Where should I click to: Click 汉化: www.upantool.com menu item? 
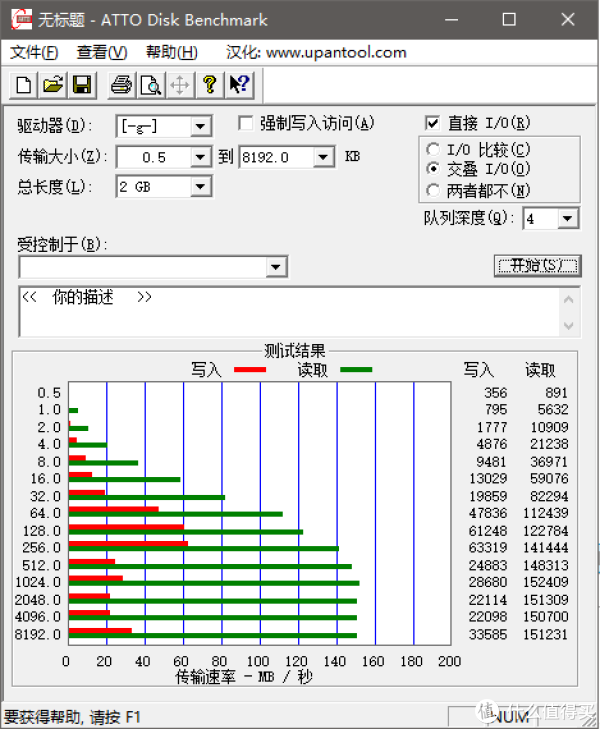[x=316, y=53]
